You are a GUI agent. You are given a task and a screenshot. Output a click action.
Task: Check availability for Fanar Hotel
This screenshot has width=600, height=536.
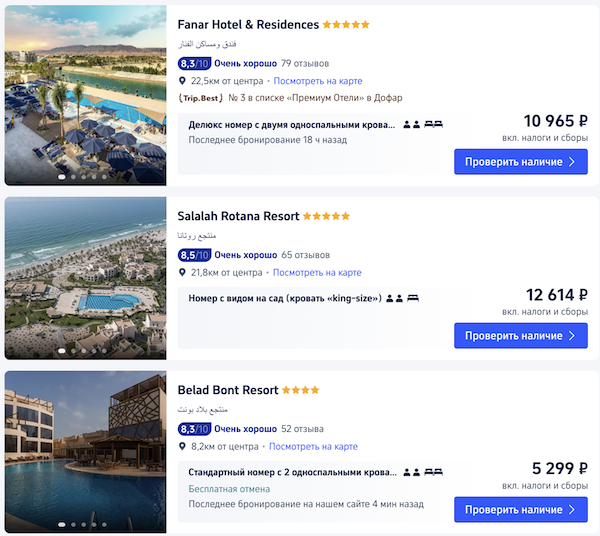click(520, 161)
